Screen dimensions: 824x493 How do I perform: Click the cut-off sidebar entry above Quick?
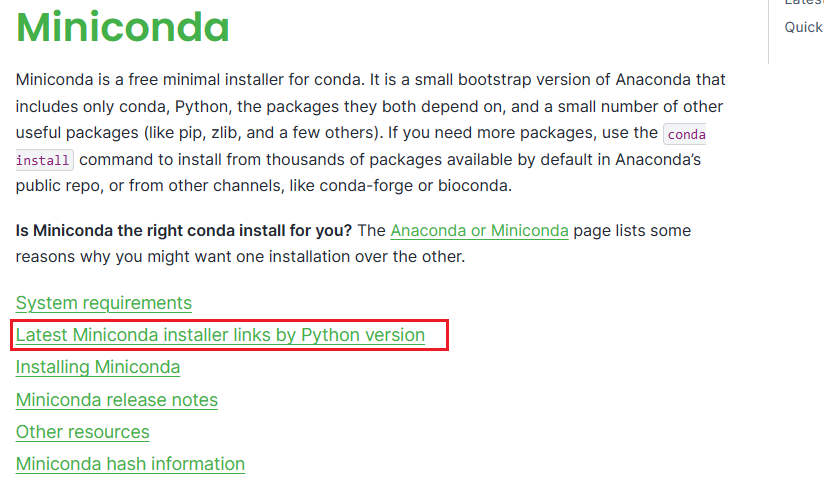point(803,3)
